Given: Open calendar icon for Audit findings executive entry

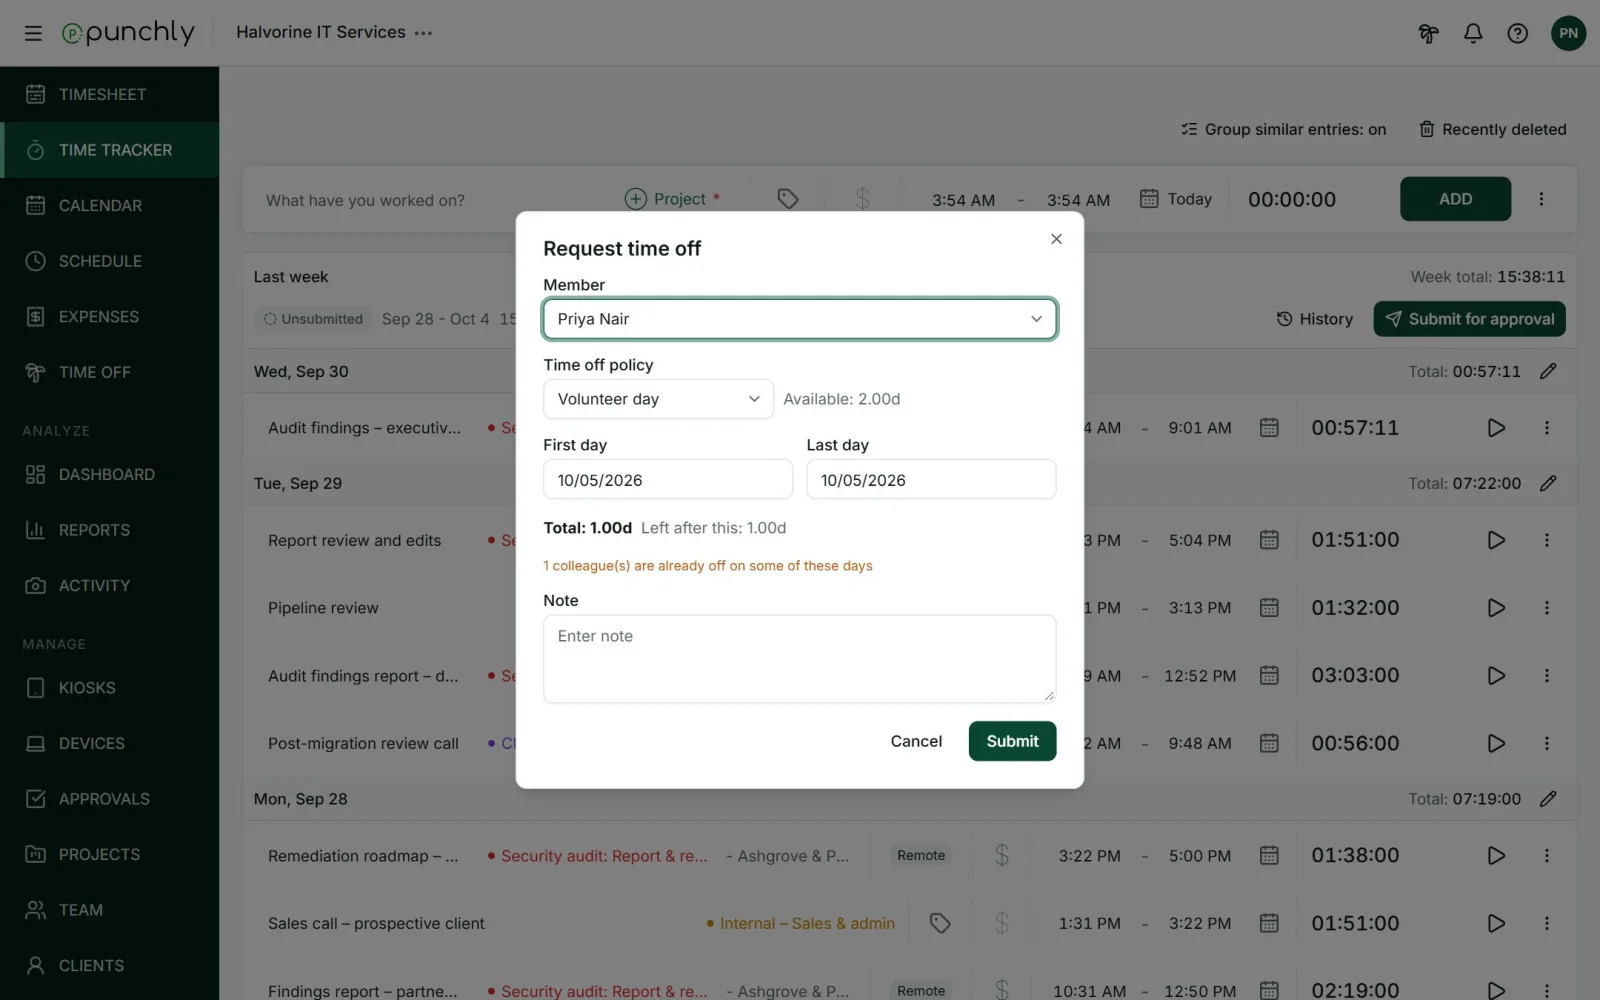Looking at the screenshot, I should tap(1269, 428).
